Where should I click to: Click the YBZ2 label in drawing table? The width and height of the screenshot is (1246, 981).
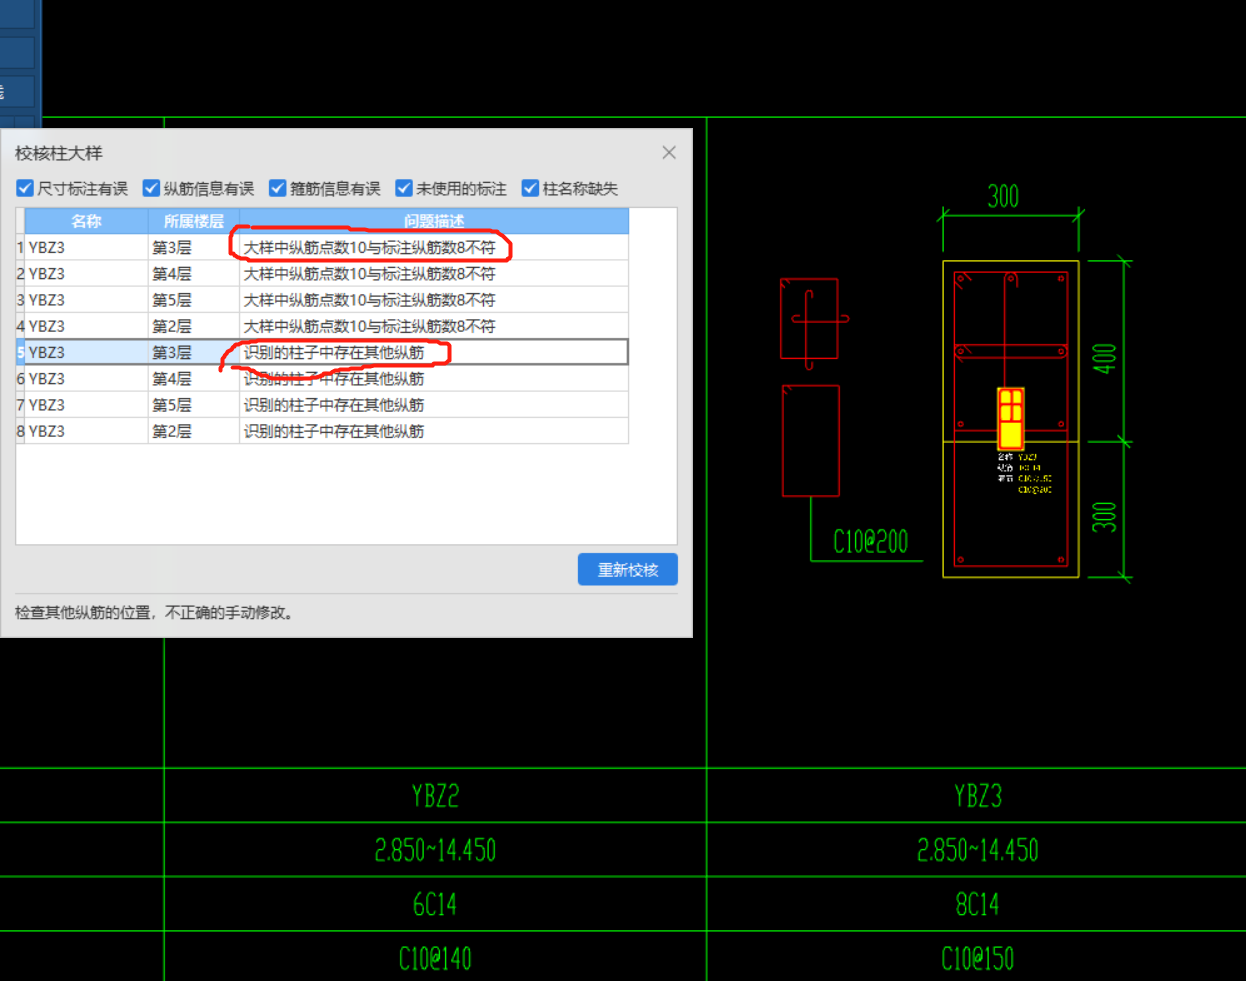435,796
